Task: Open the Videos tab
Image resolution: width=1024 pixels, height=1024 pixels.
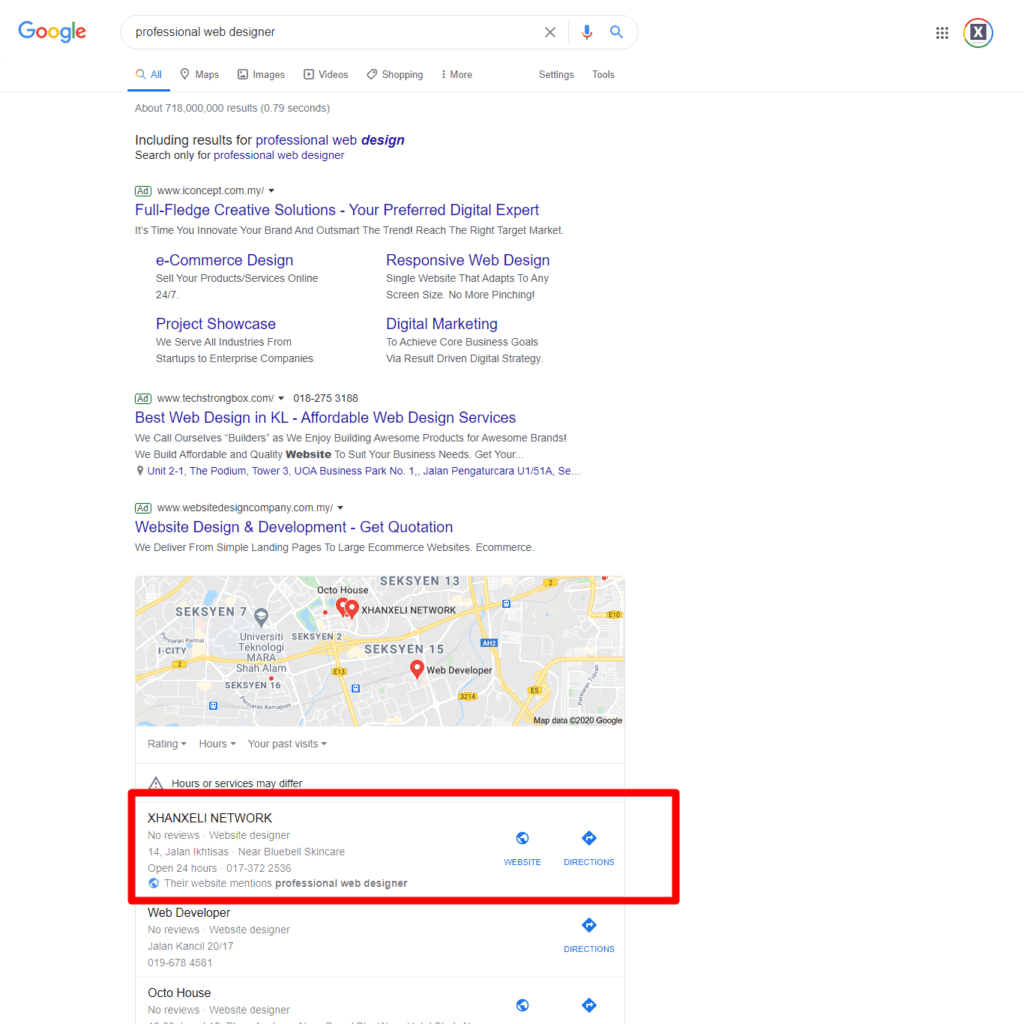Action: click(x=326, y=74)
